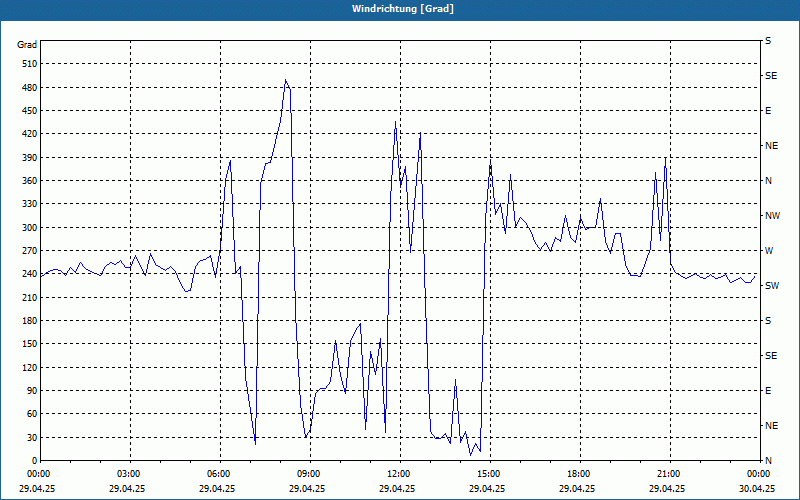Pick the 390 y-axis value
800x500 pixels.
[30, 158]
